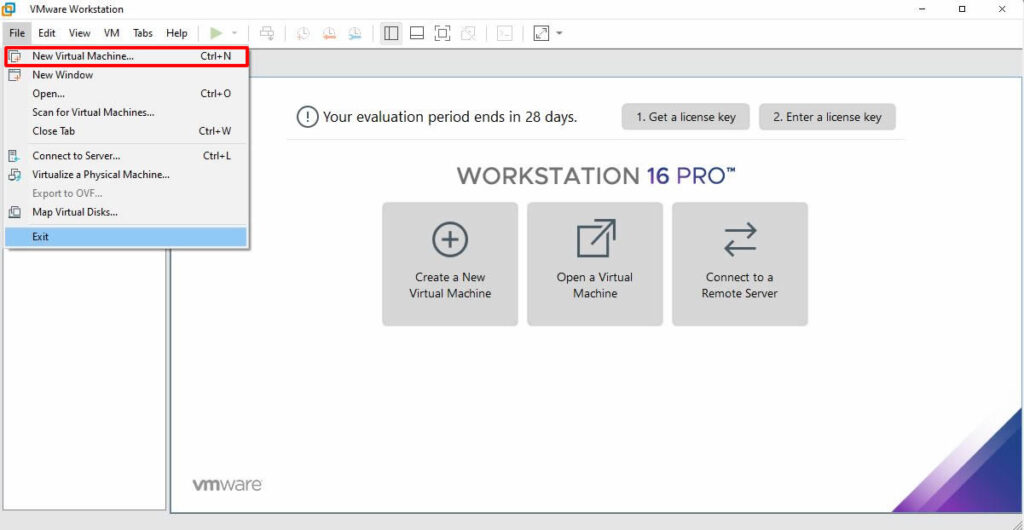Screen dimensions: 1024x530
Task: Click the Get a license key button
Action: [x=686, y=117]
